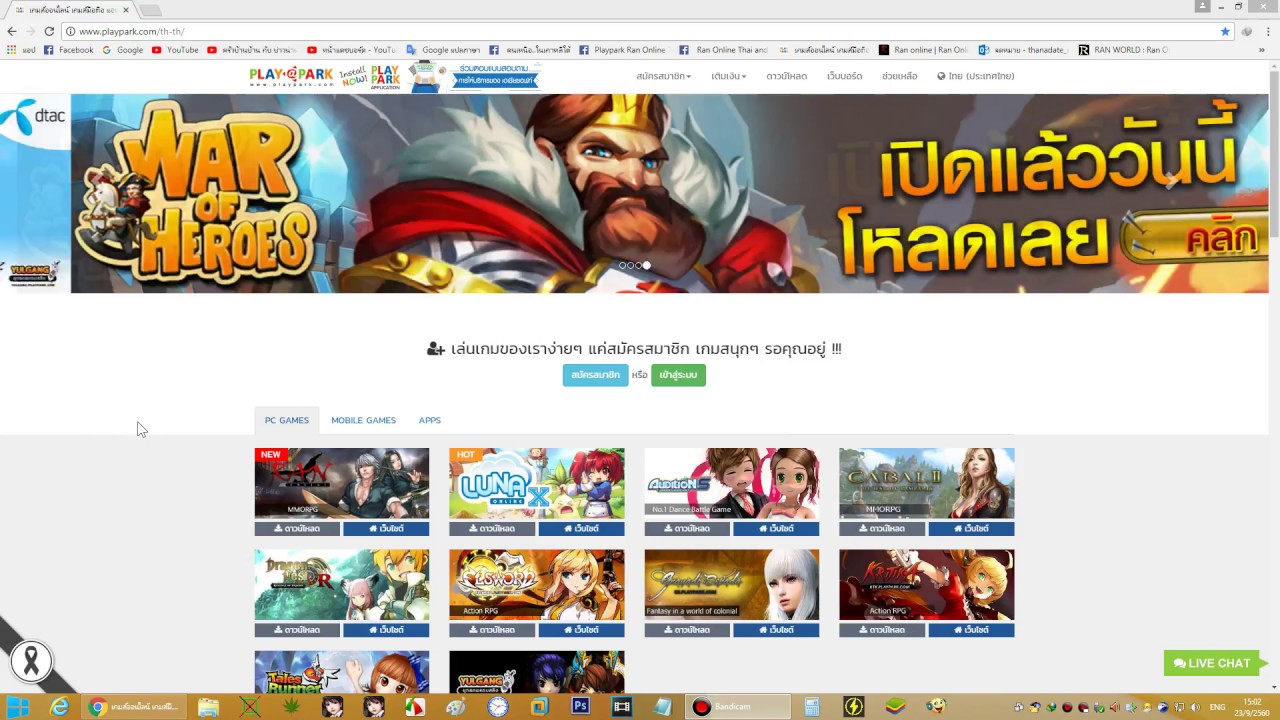Viewport: 1280px width, 720px height.
Task: Select the first carousel indicator dot
Action: (622, 265)
